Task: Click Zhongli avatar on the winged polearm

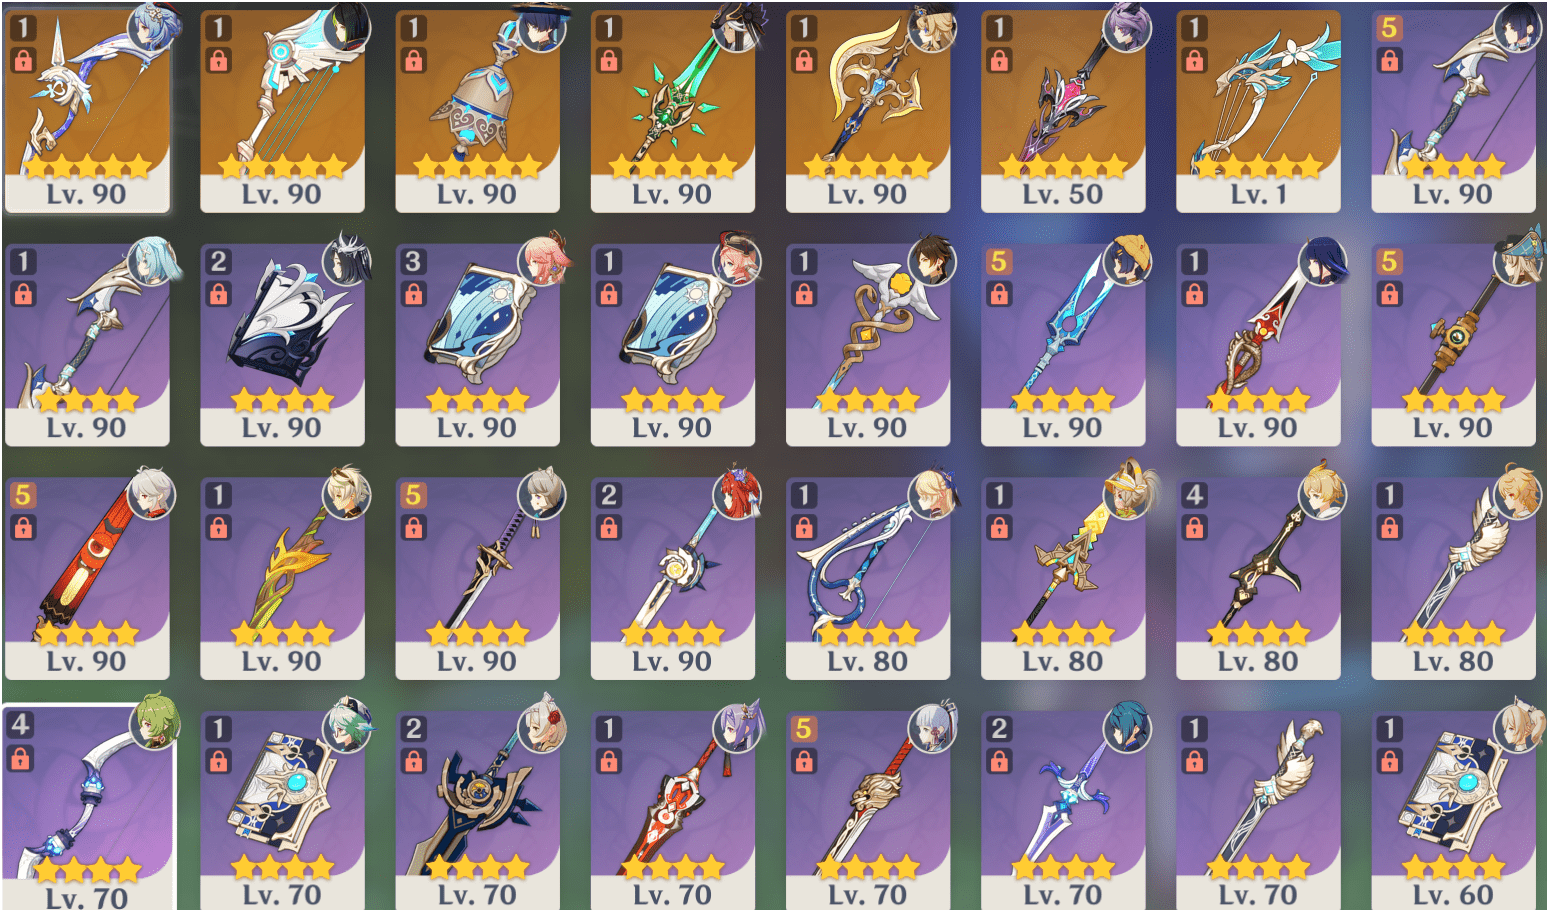Action: point(933,262)
